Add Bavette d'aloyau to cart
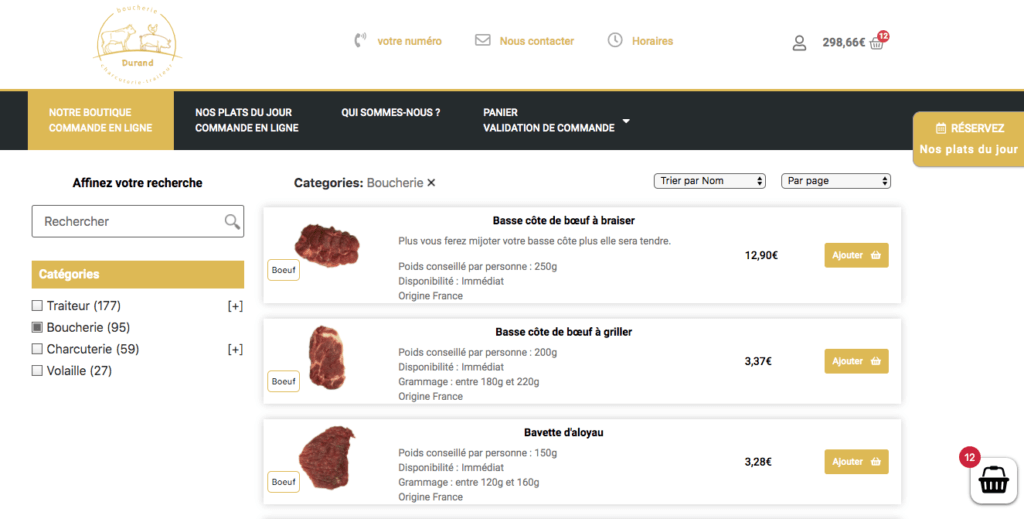The image size is (1024, 519). (x=856, y=462)
